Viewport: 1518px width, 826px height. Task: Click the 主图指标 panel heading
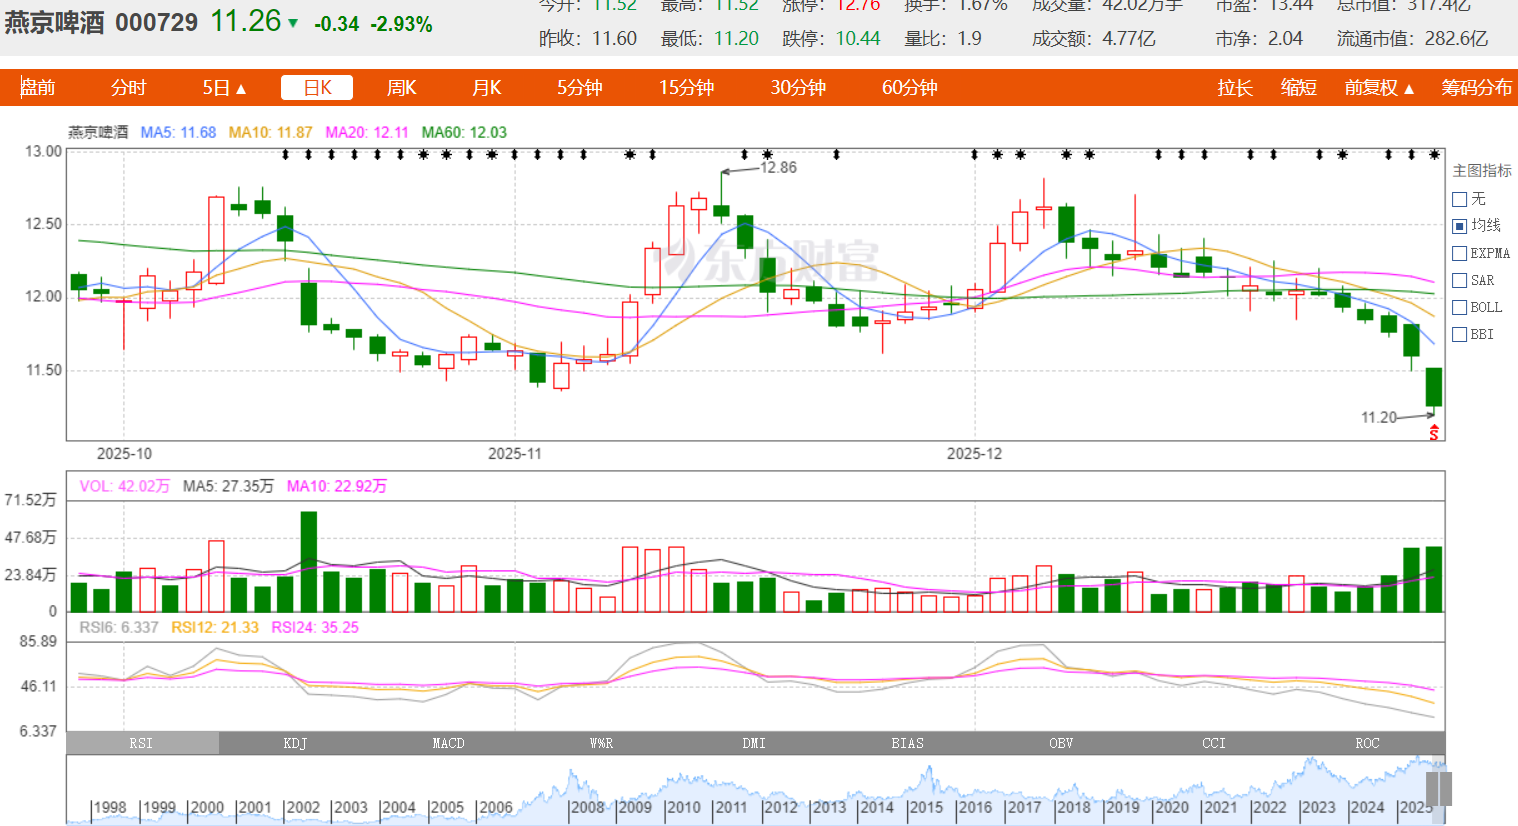point(1482,171)
